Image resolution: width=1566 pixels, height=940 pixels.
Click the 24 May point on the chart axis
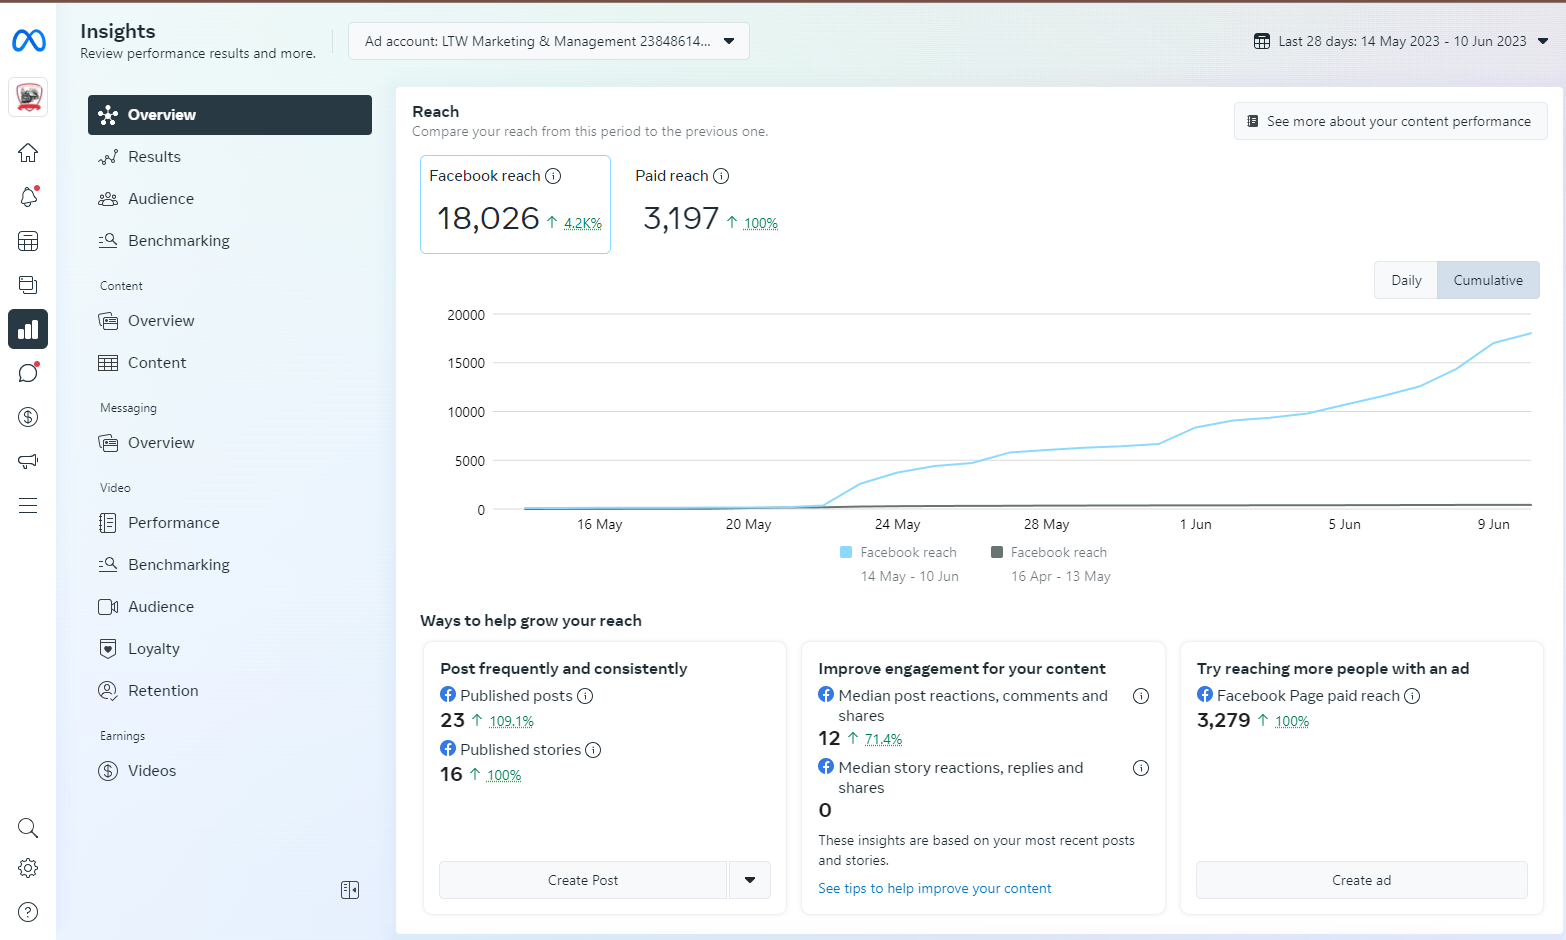click(x=897, y=524)
